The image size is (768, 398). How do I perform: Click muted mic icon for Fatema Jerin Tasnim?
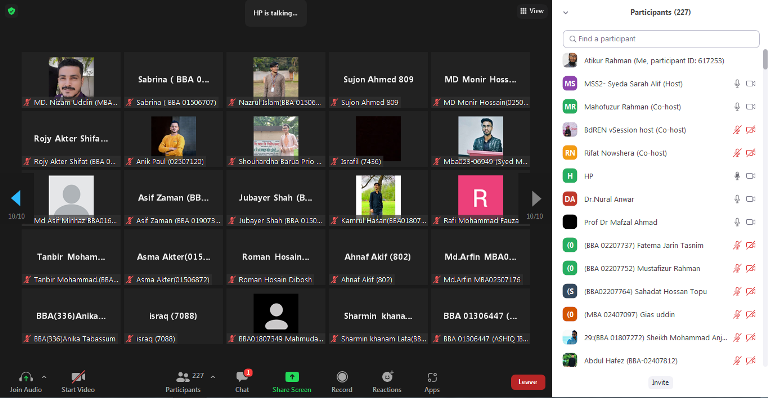[x=737, y=245]
